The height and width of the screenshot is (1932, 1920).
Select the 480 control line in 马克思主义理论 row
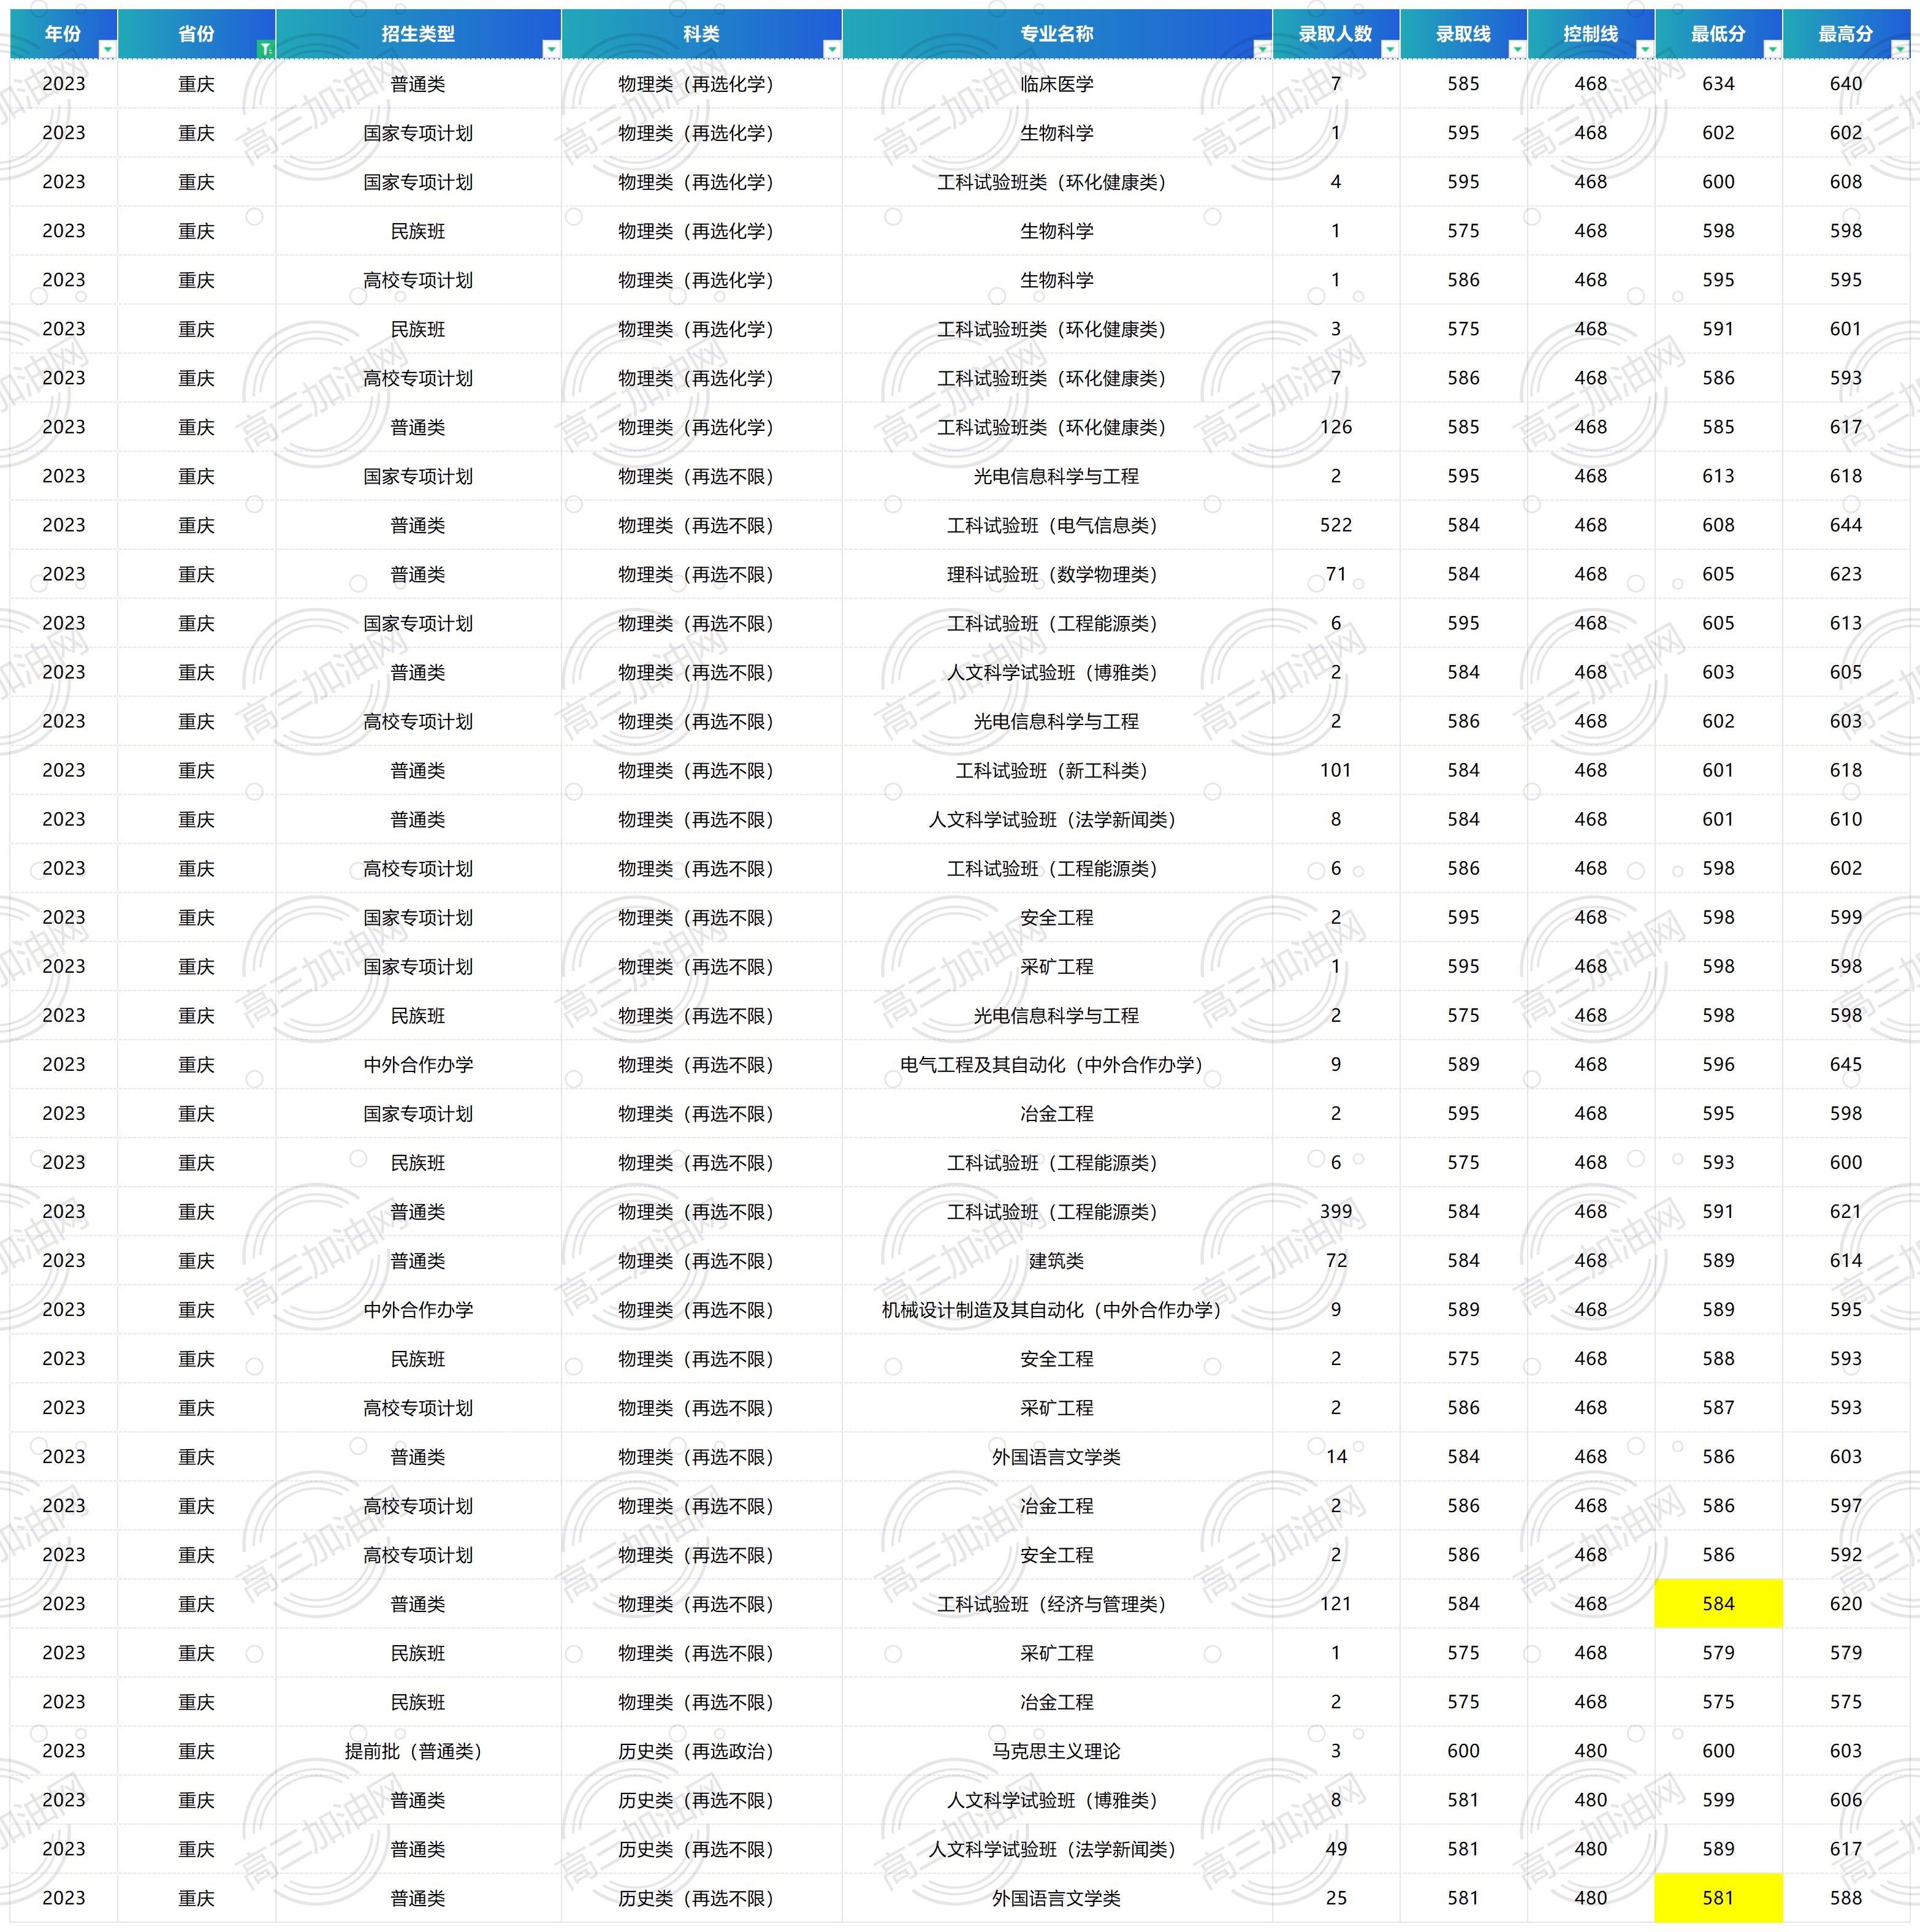[x=1591, y=1751]
